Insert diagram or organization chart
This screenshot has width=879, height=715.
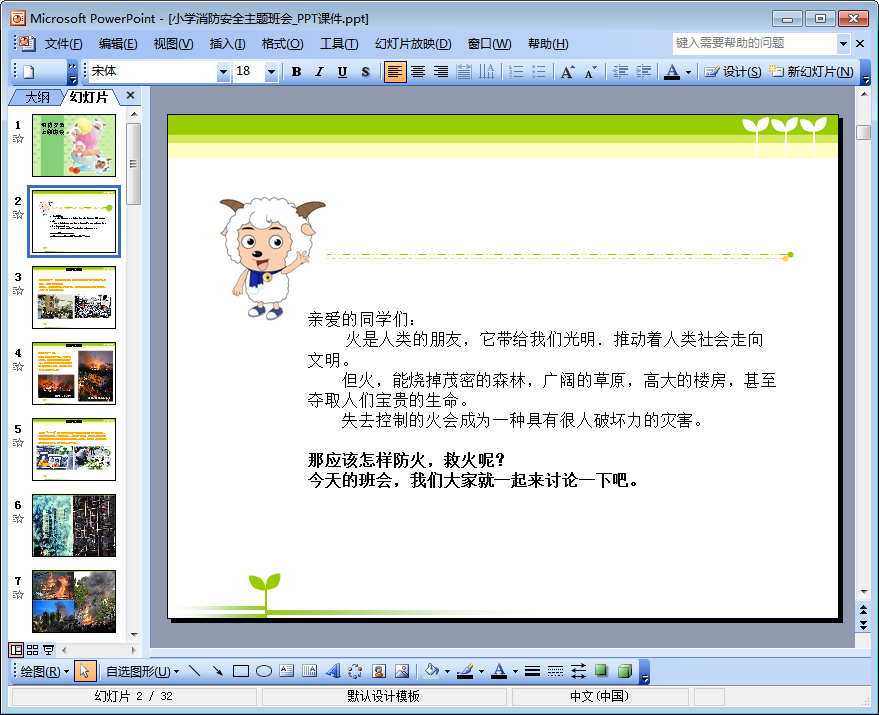355,671
